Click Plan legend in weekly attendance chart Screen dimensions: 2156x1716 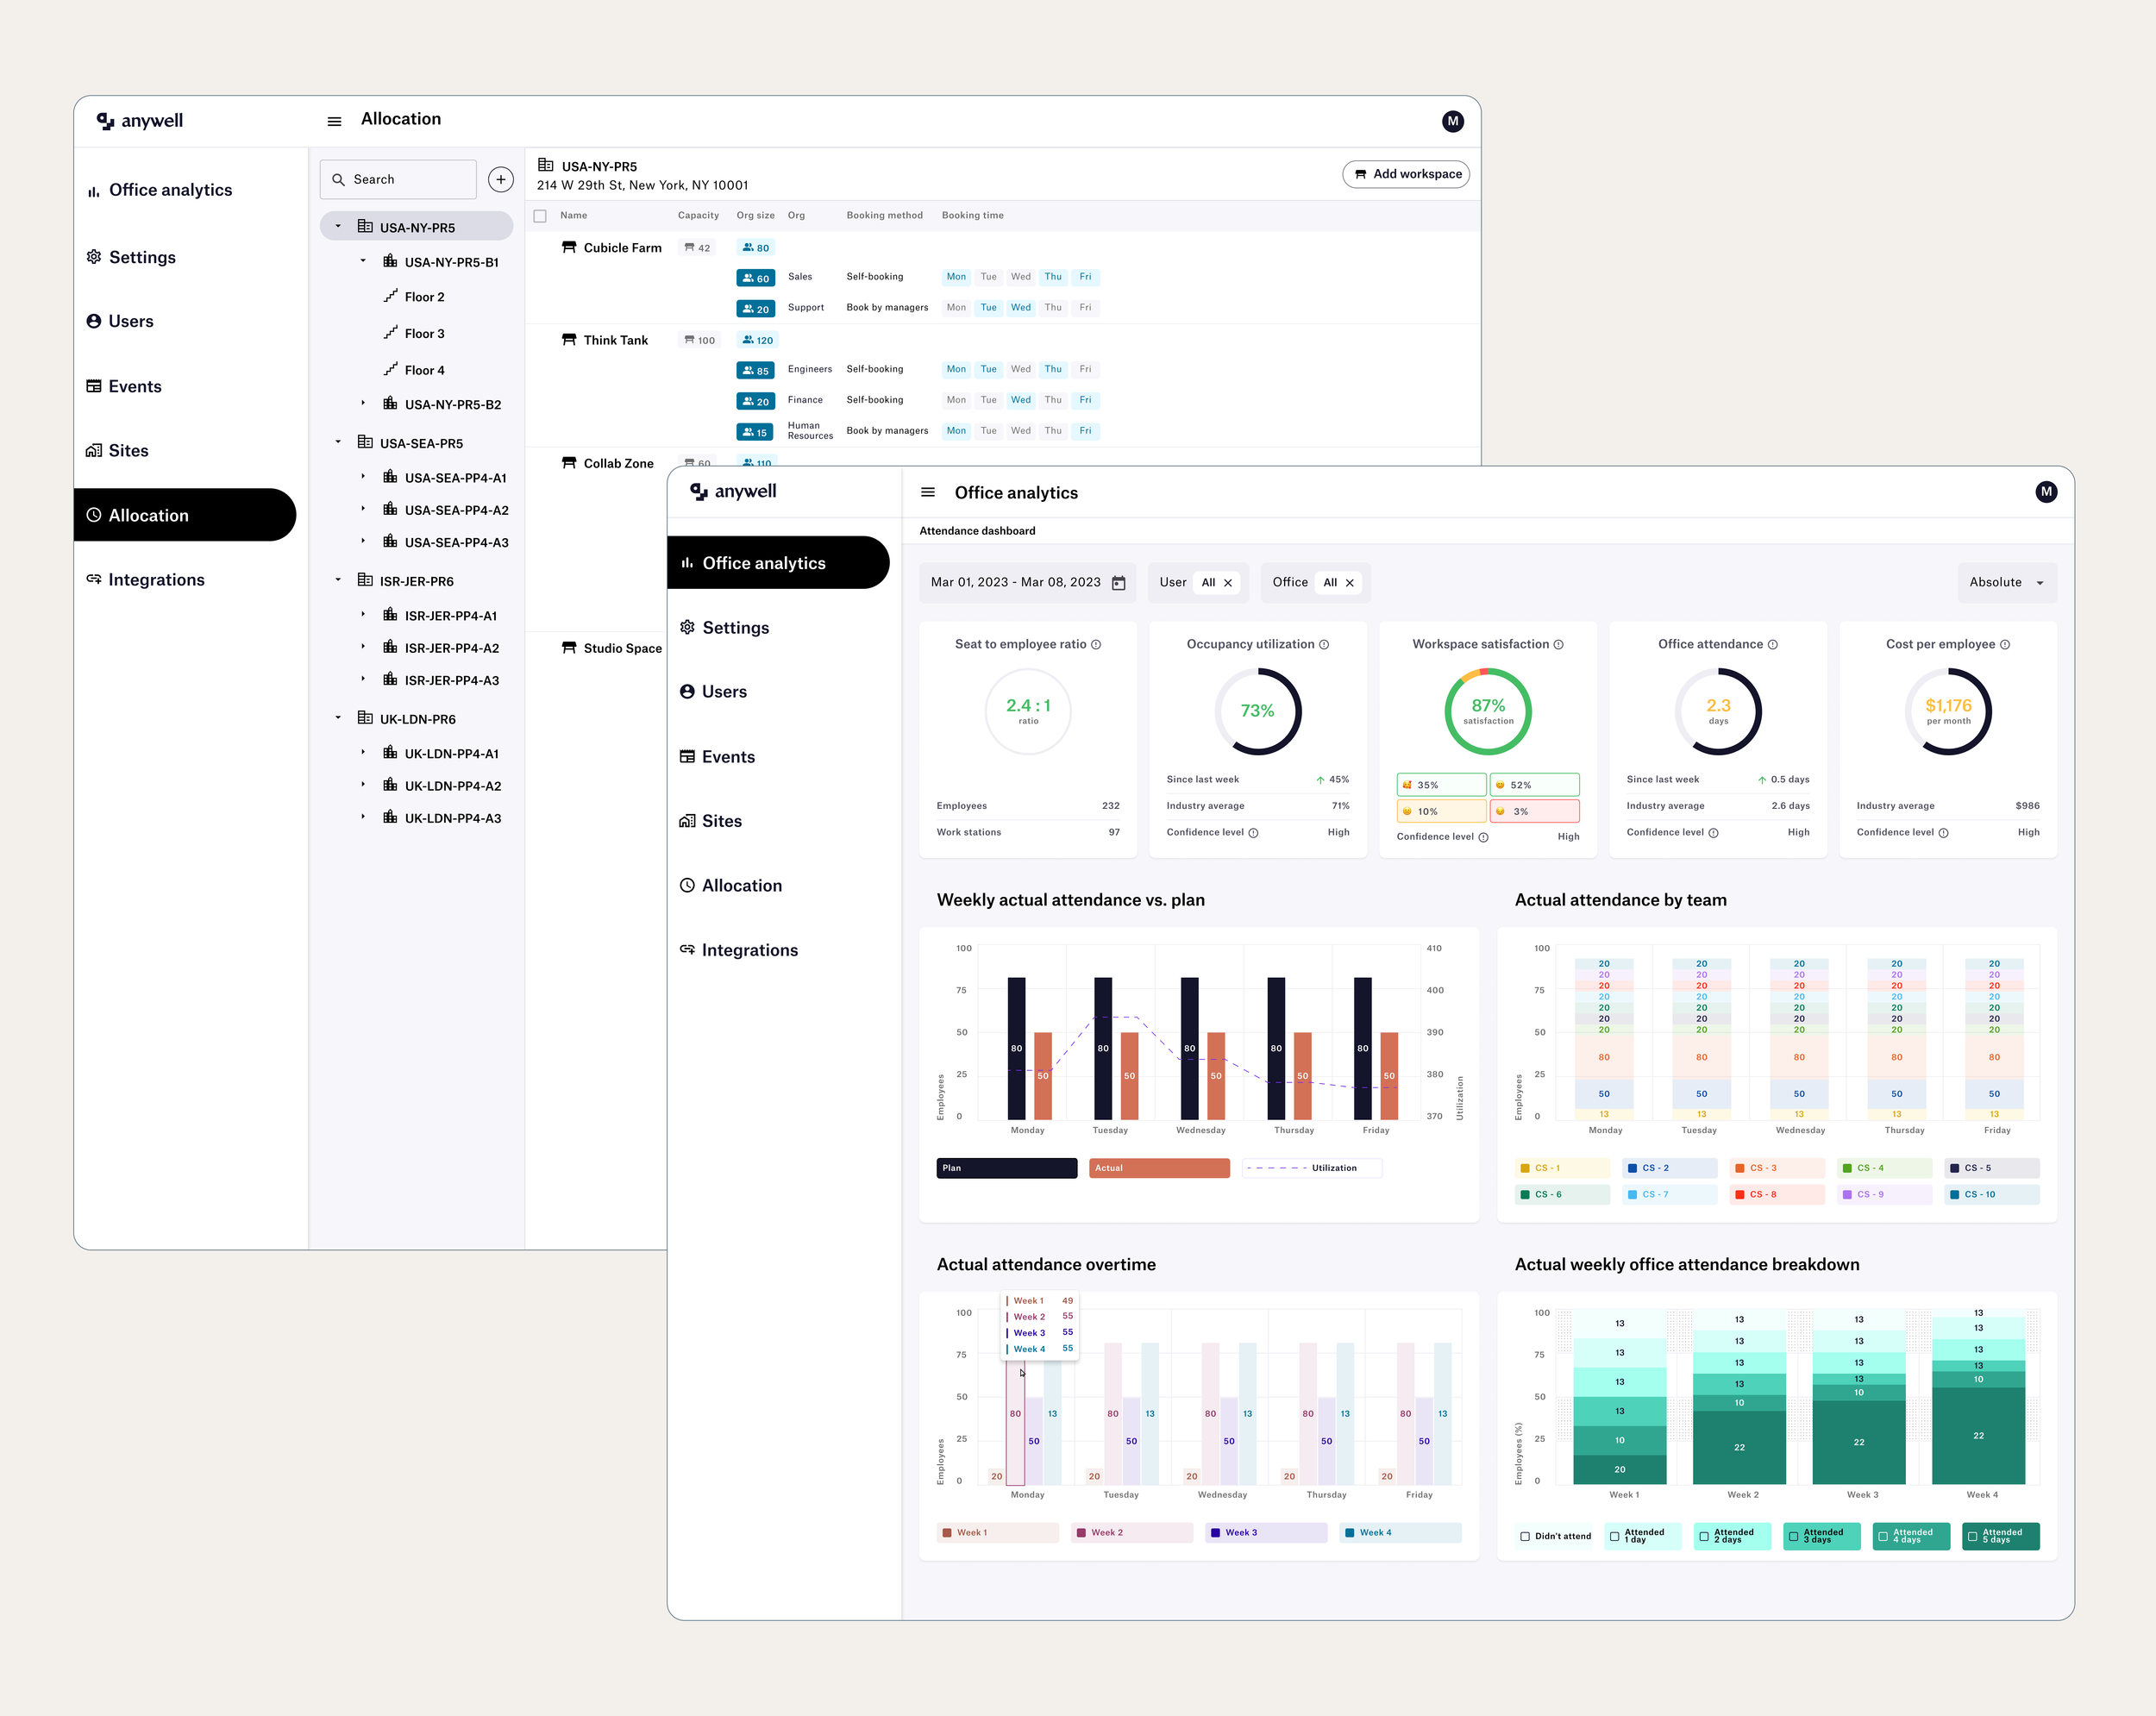[x=1006, y=1168]
